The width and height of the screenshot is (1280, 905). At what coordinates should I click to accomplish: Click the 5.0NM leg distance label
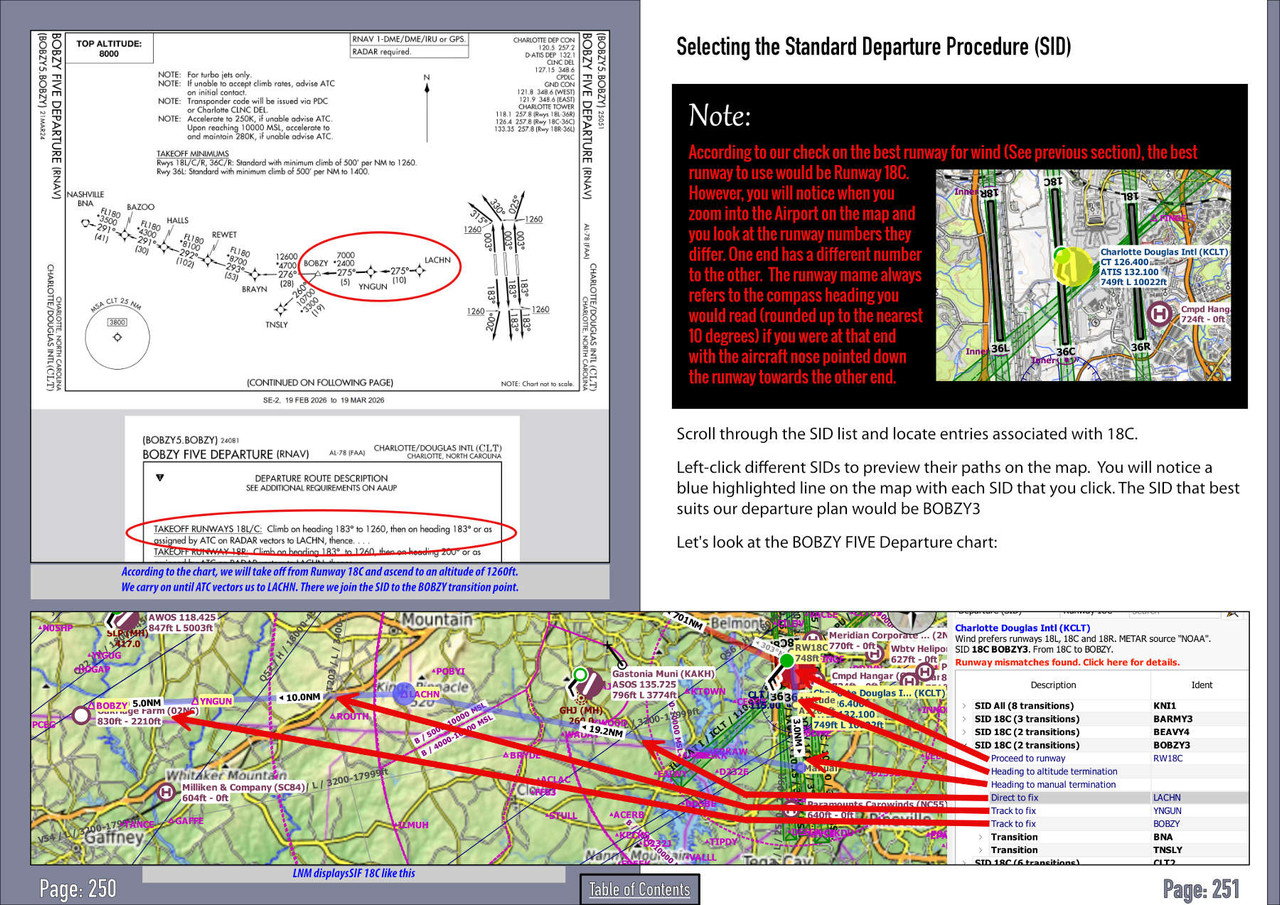[145, 702]
